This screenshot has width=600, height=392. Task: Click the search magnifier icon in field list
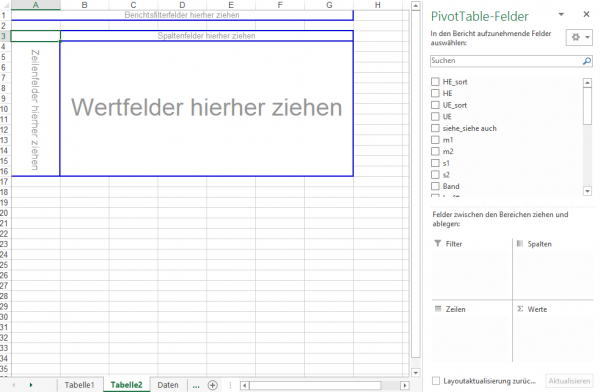coord(587,61)
